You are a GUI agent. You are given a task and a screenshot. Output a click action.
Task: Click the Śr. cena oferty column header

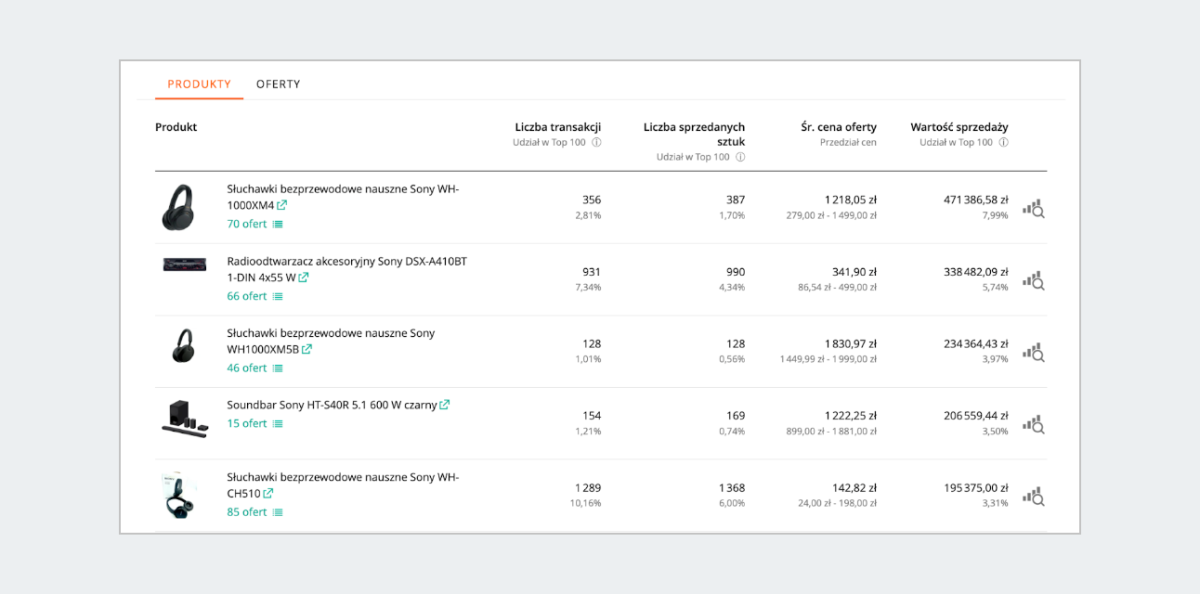[x=838, y=127]
